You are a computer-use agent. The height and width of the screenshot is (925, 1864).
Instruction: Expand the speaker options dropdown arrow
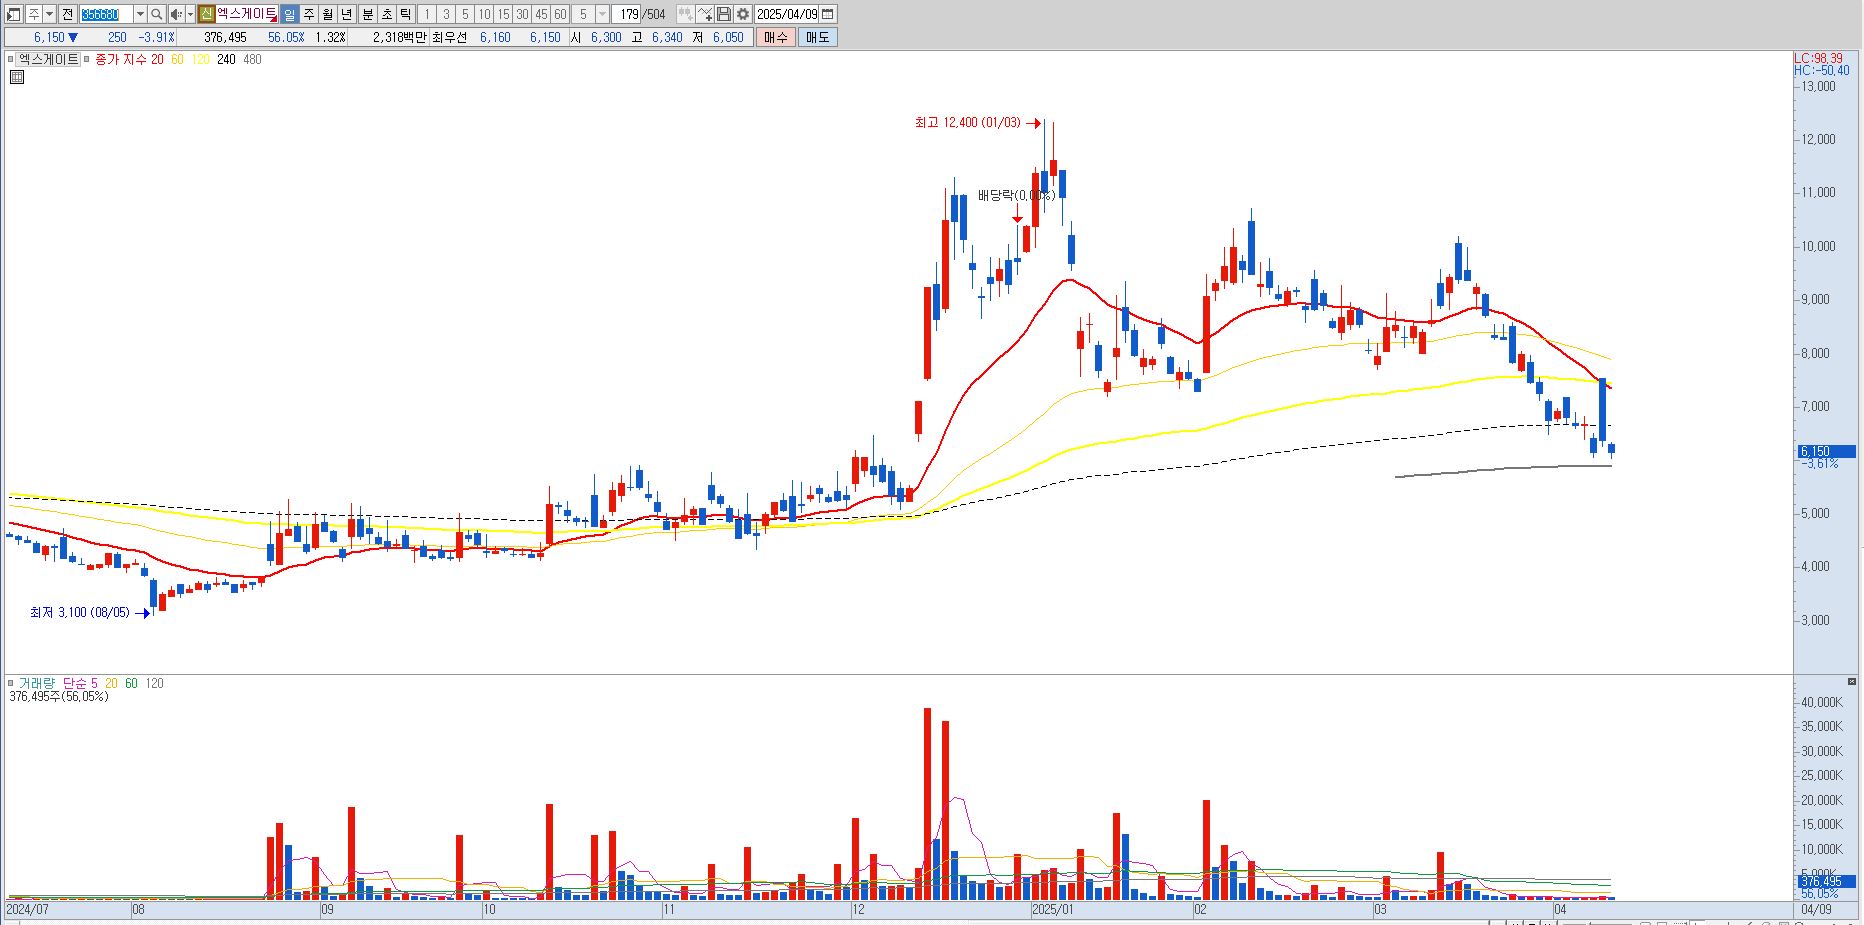pos(190,14)
